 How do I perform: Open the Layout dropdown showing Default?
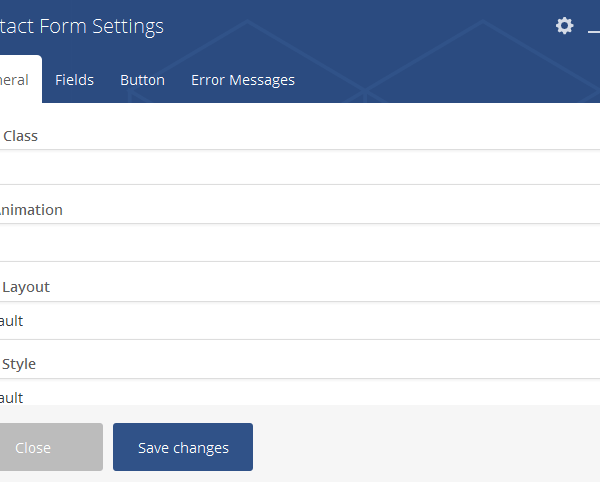(300, 321)
